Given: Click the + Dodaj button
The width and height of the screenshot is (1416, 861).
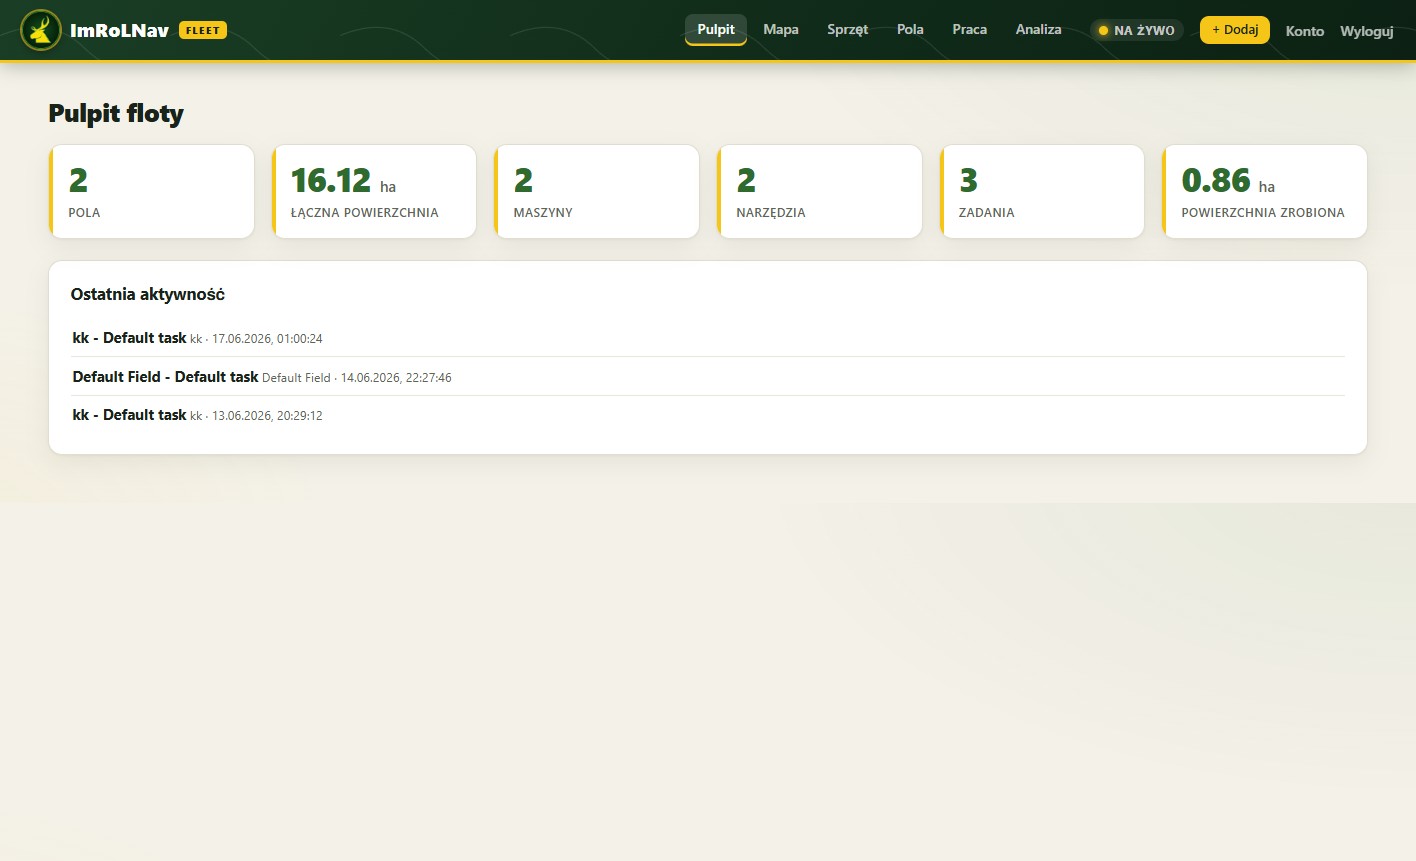Looking at the screenshot, I should click(1235, 30).
